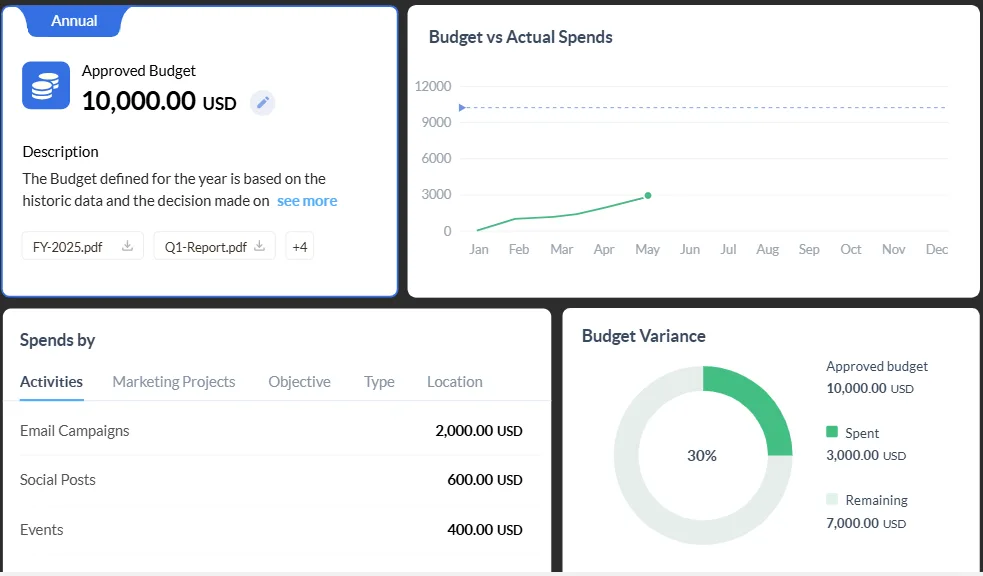Click the 400.00 USD spend amount
Screen dimensions: 983x576
click(485, 530)
